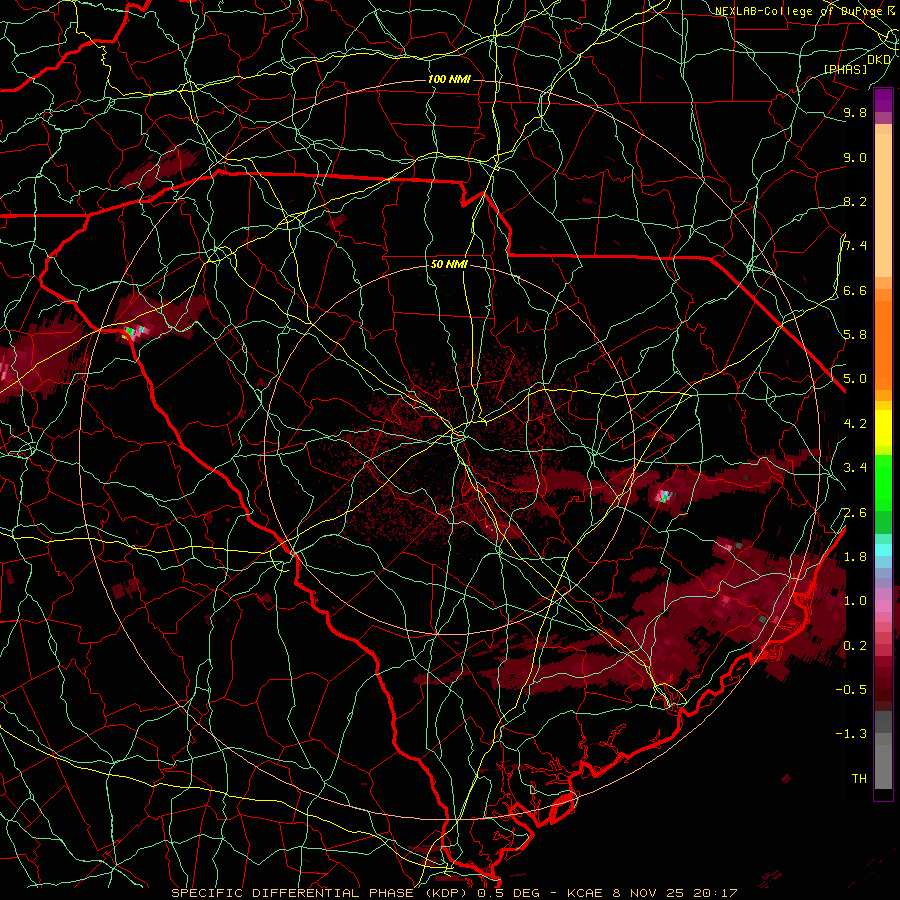Click the 0.2 value on the legend

tap(855, 645)
